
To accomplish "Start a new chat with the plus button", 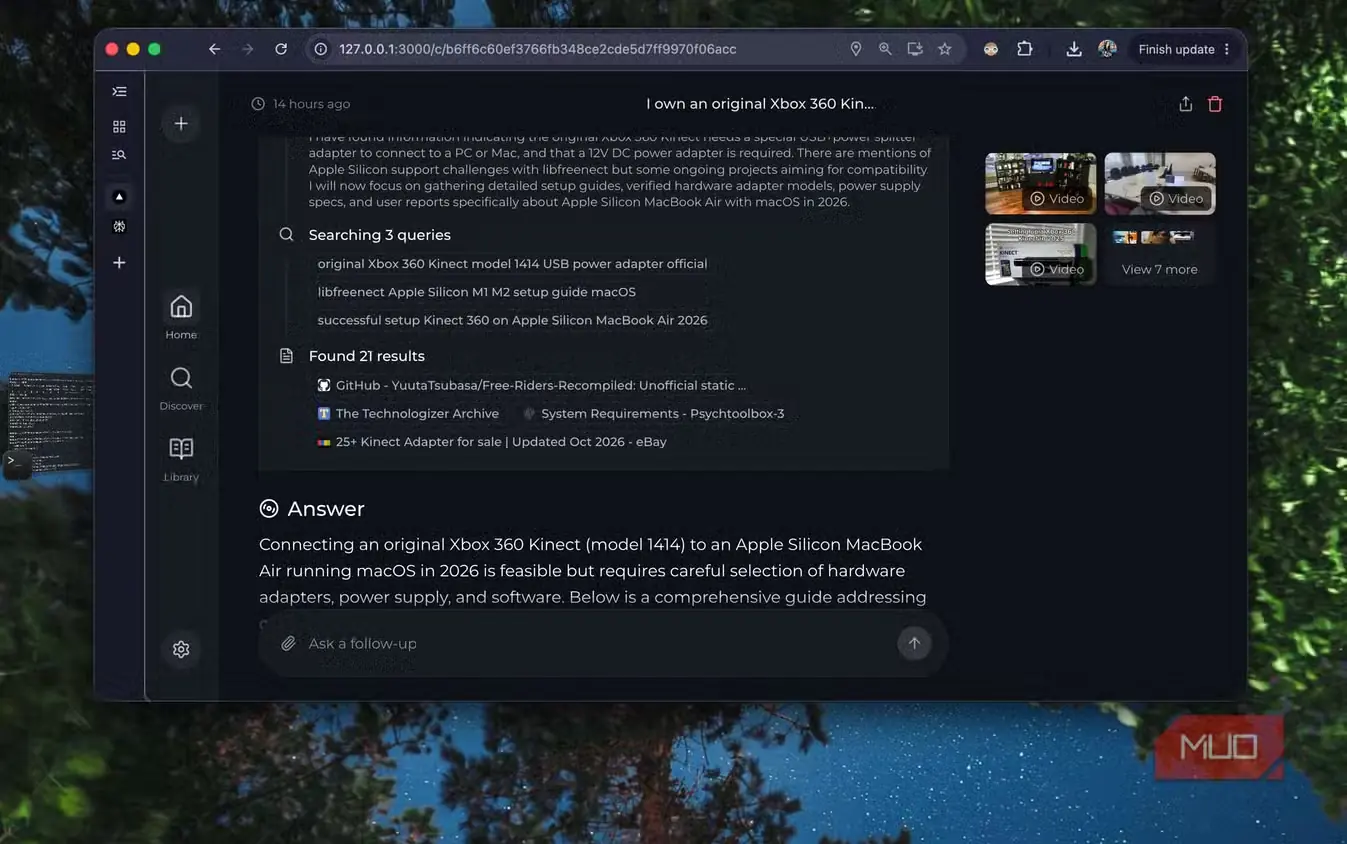I will coord(181,123).
